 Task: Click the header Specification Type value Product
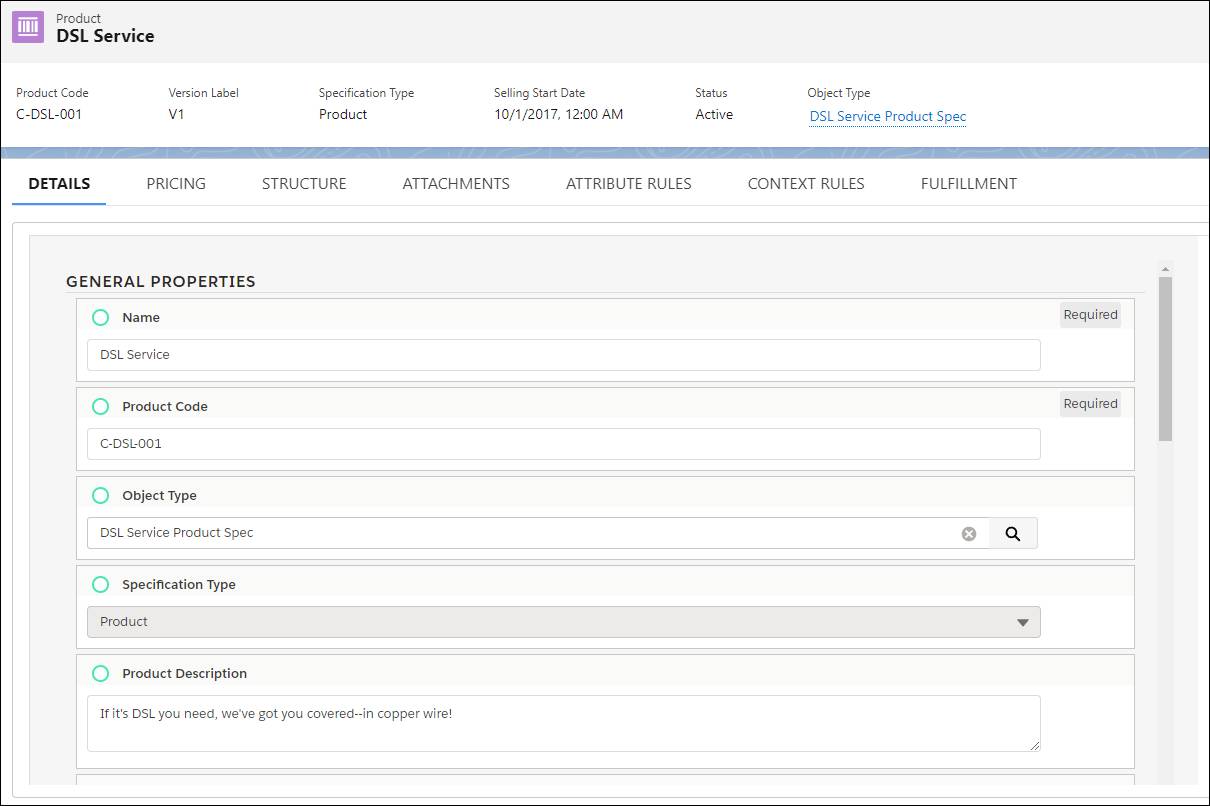pyautogui.click(x=343, y=114)
